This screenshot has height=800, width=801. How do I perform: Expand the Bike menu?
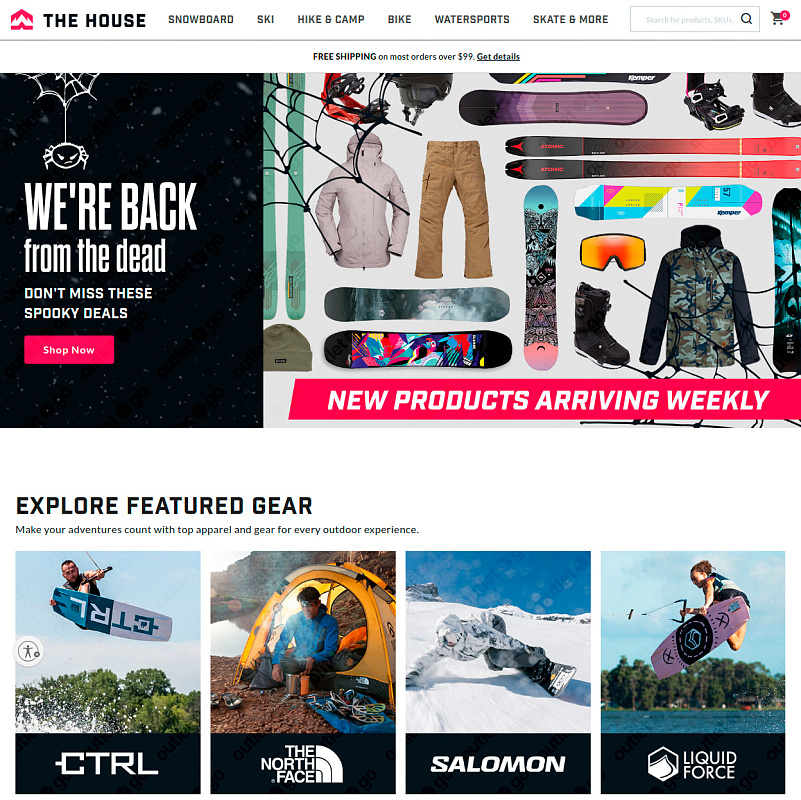399,19
